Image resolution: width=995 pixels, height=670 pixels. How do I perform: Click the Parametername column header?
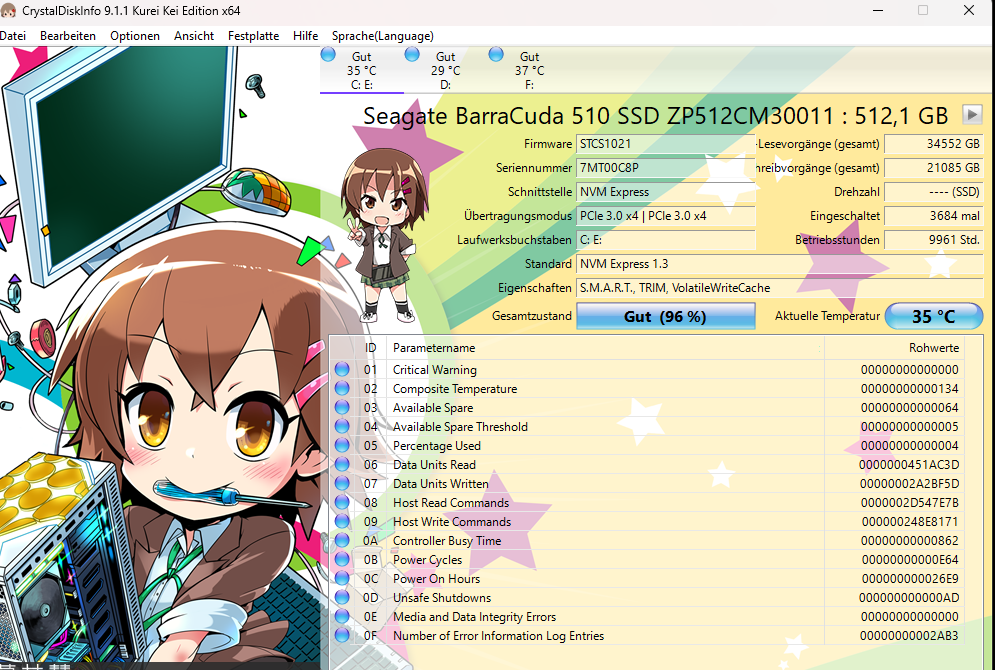click(x=605, y=348)
